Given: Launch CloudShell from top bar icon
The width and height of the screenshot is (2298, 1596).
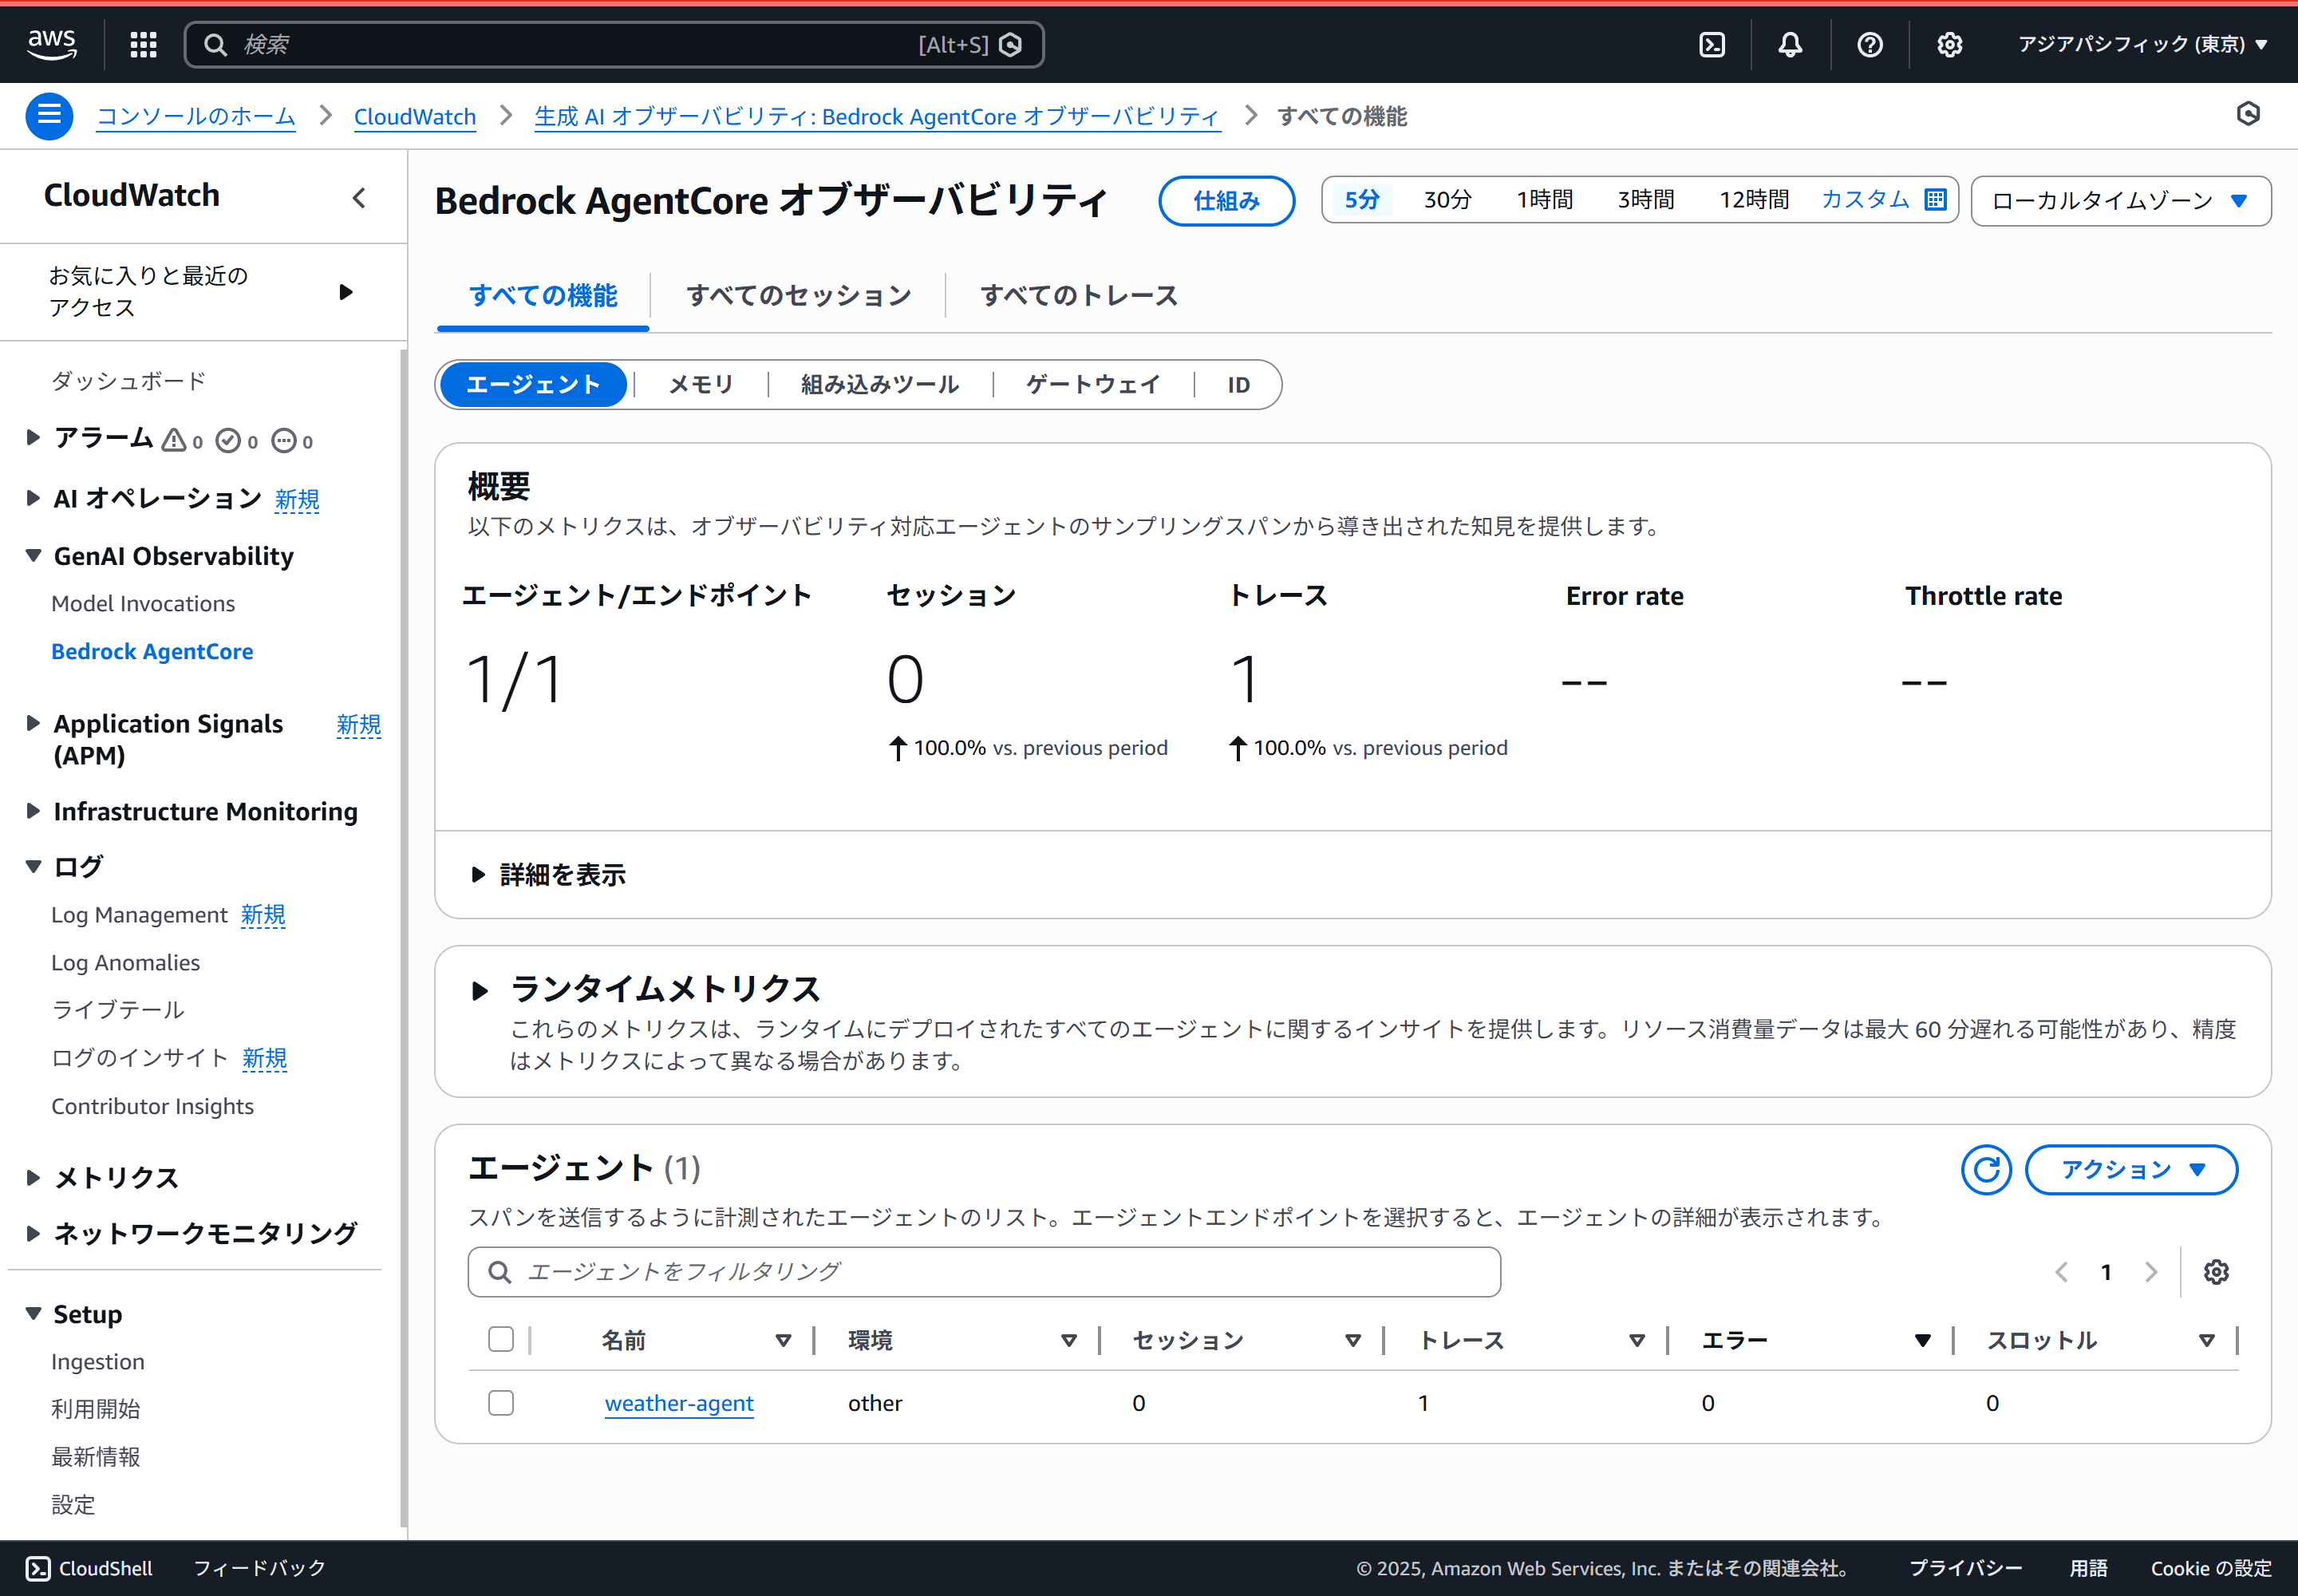Looking at the screenshot, I should click(1712, 44).
